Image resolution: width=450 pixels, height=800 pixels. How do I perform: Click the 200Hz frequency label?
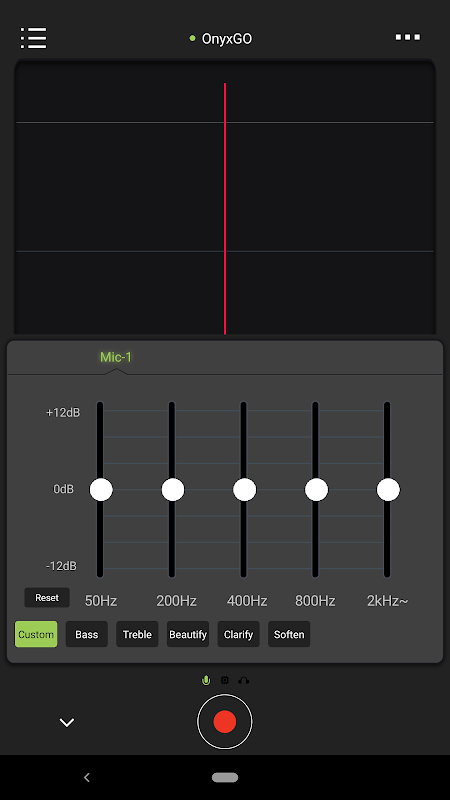point(177,601)
